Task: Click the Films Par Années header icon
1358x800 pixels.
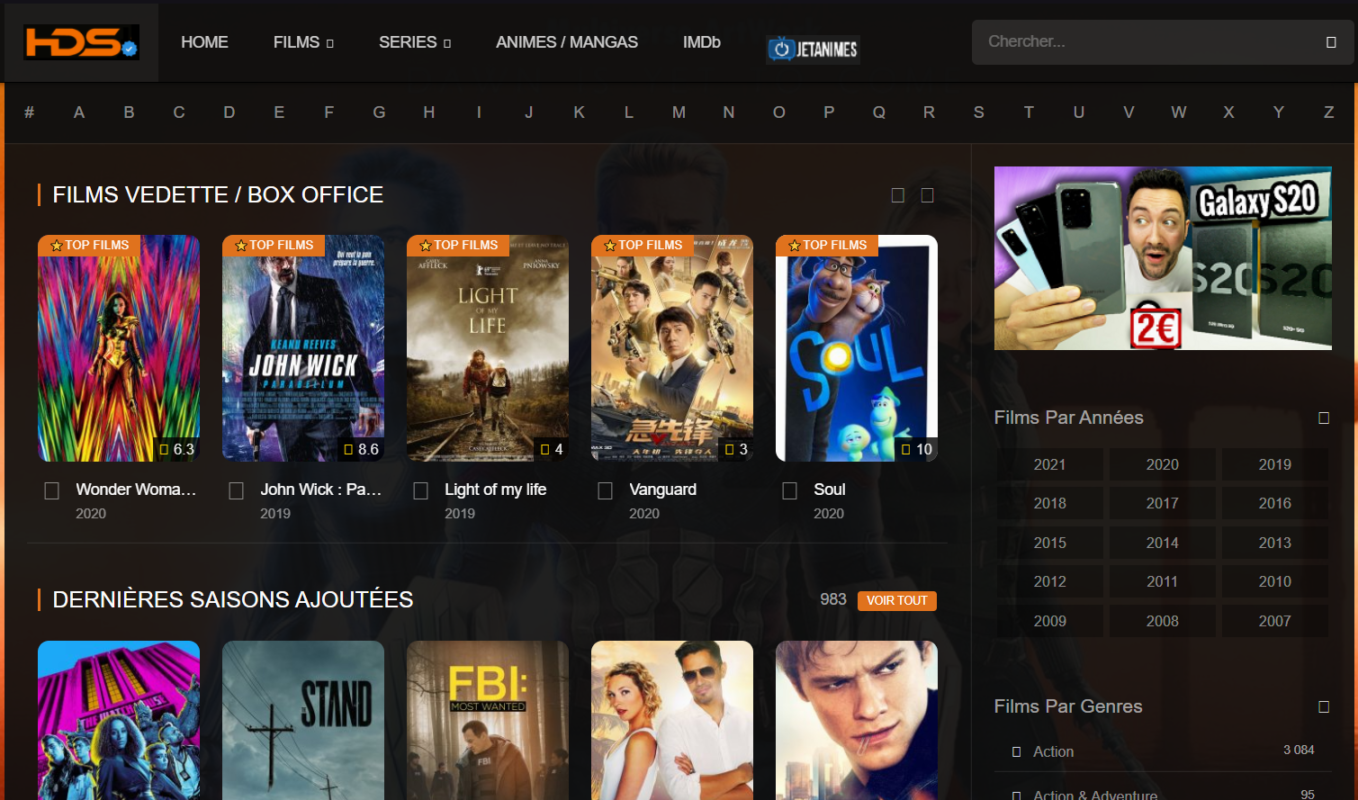Action: pos(1324,418)
